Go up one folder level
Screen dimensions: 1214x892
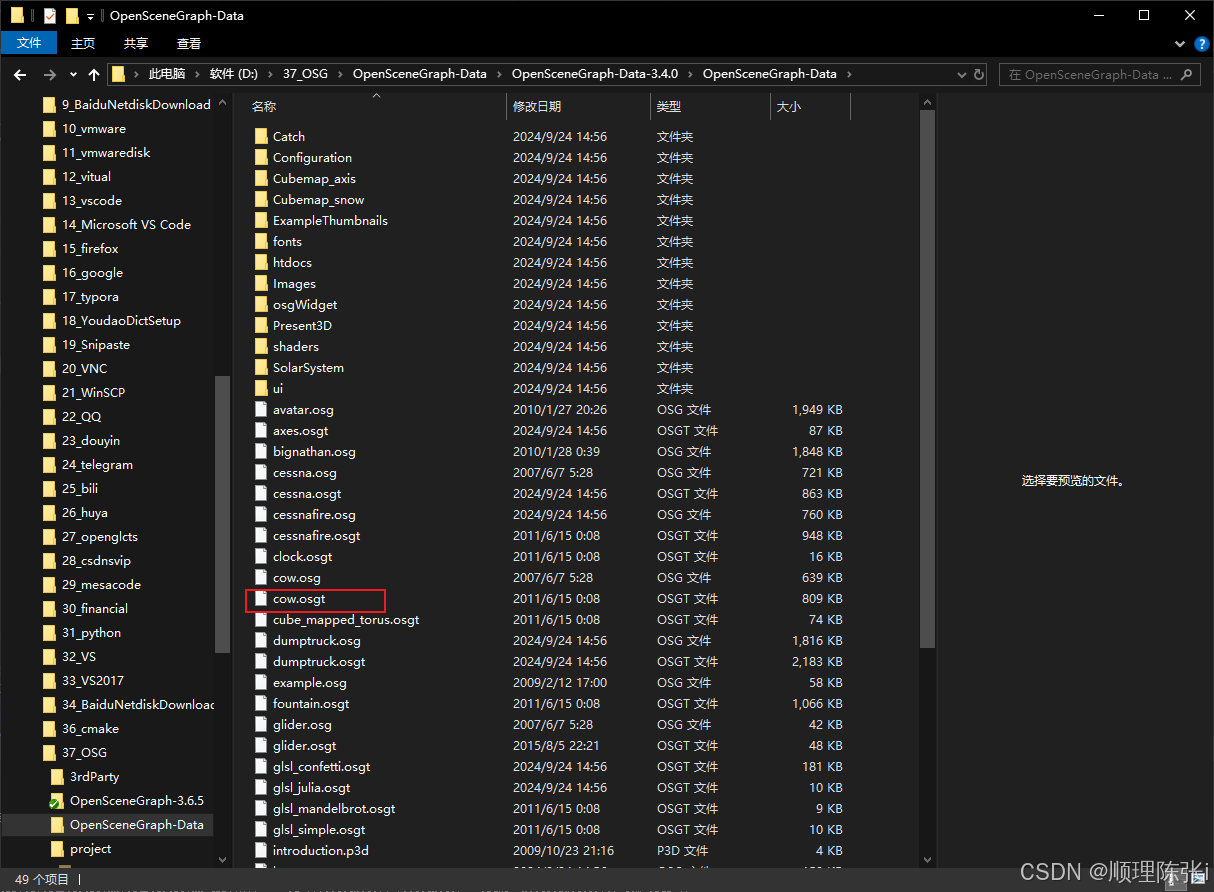[94, 75]
